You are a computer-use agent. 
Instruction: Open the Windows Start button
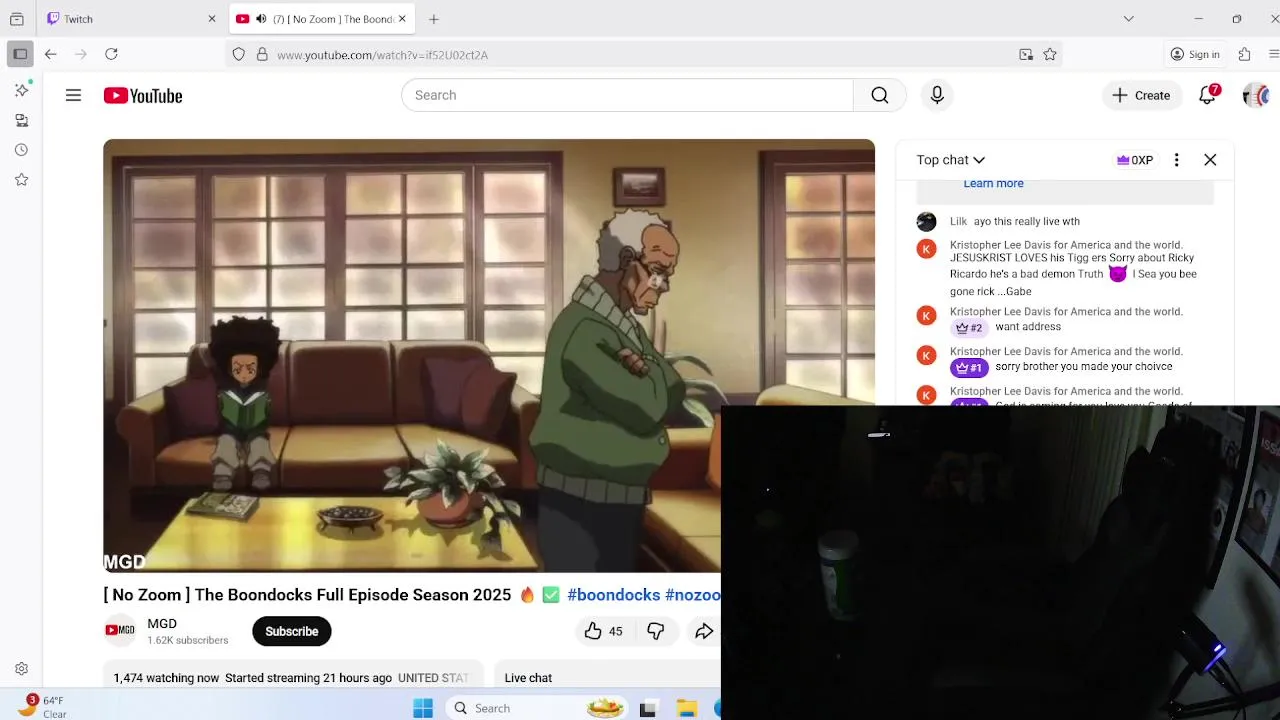pos(423,708)
